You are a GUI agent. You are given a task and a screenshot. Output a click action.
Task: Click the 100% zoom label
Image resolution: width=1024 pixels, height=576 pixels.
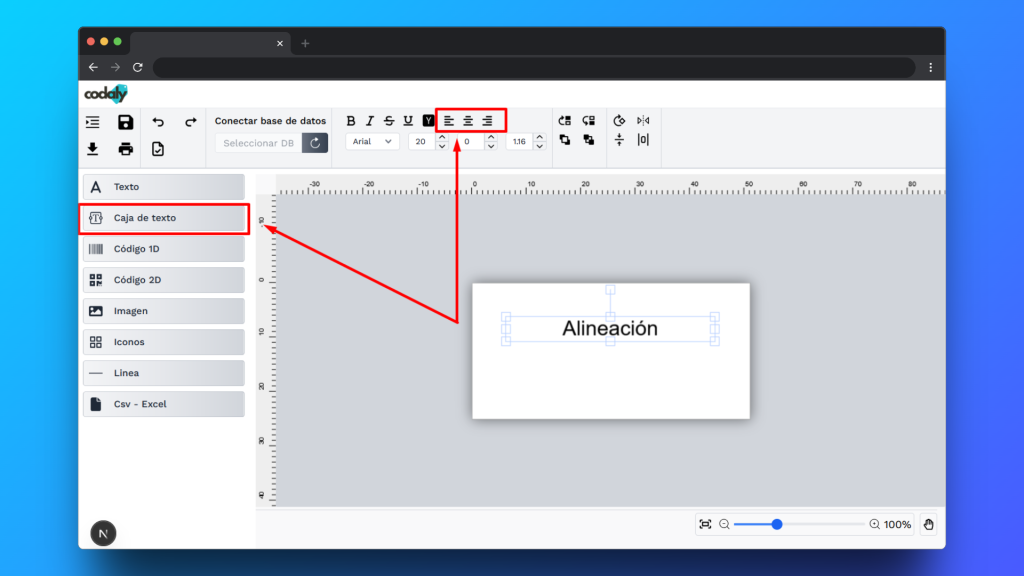pyautogui.click(x=897, y=524)
